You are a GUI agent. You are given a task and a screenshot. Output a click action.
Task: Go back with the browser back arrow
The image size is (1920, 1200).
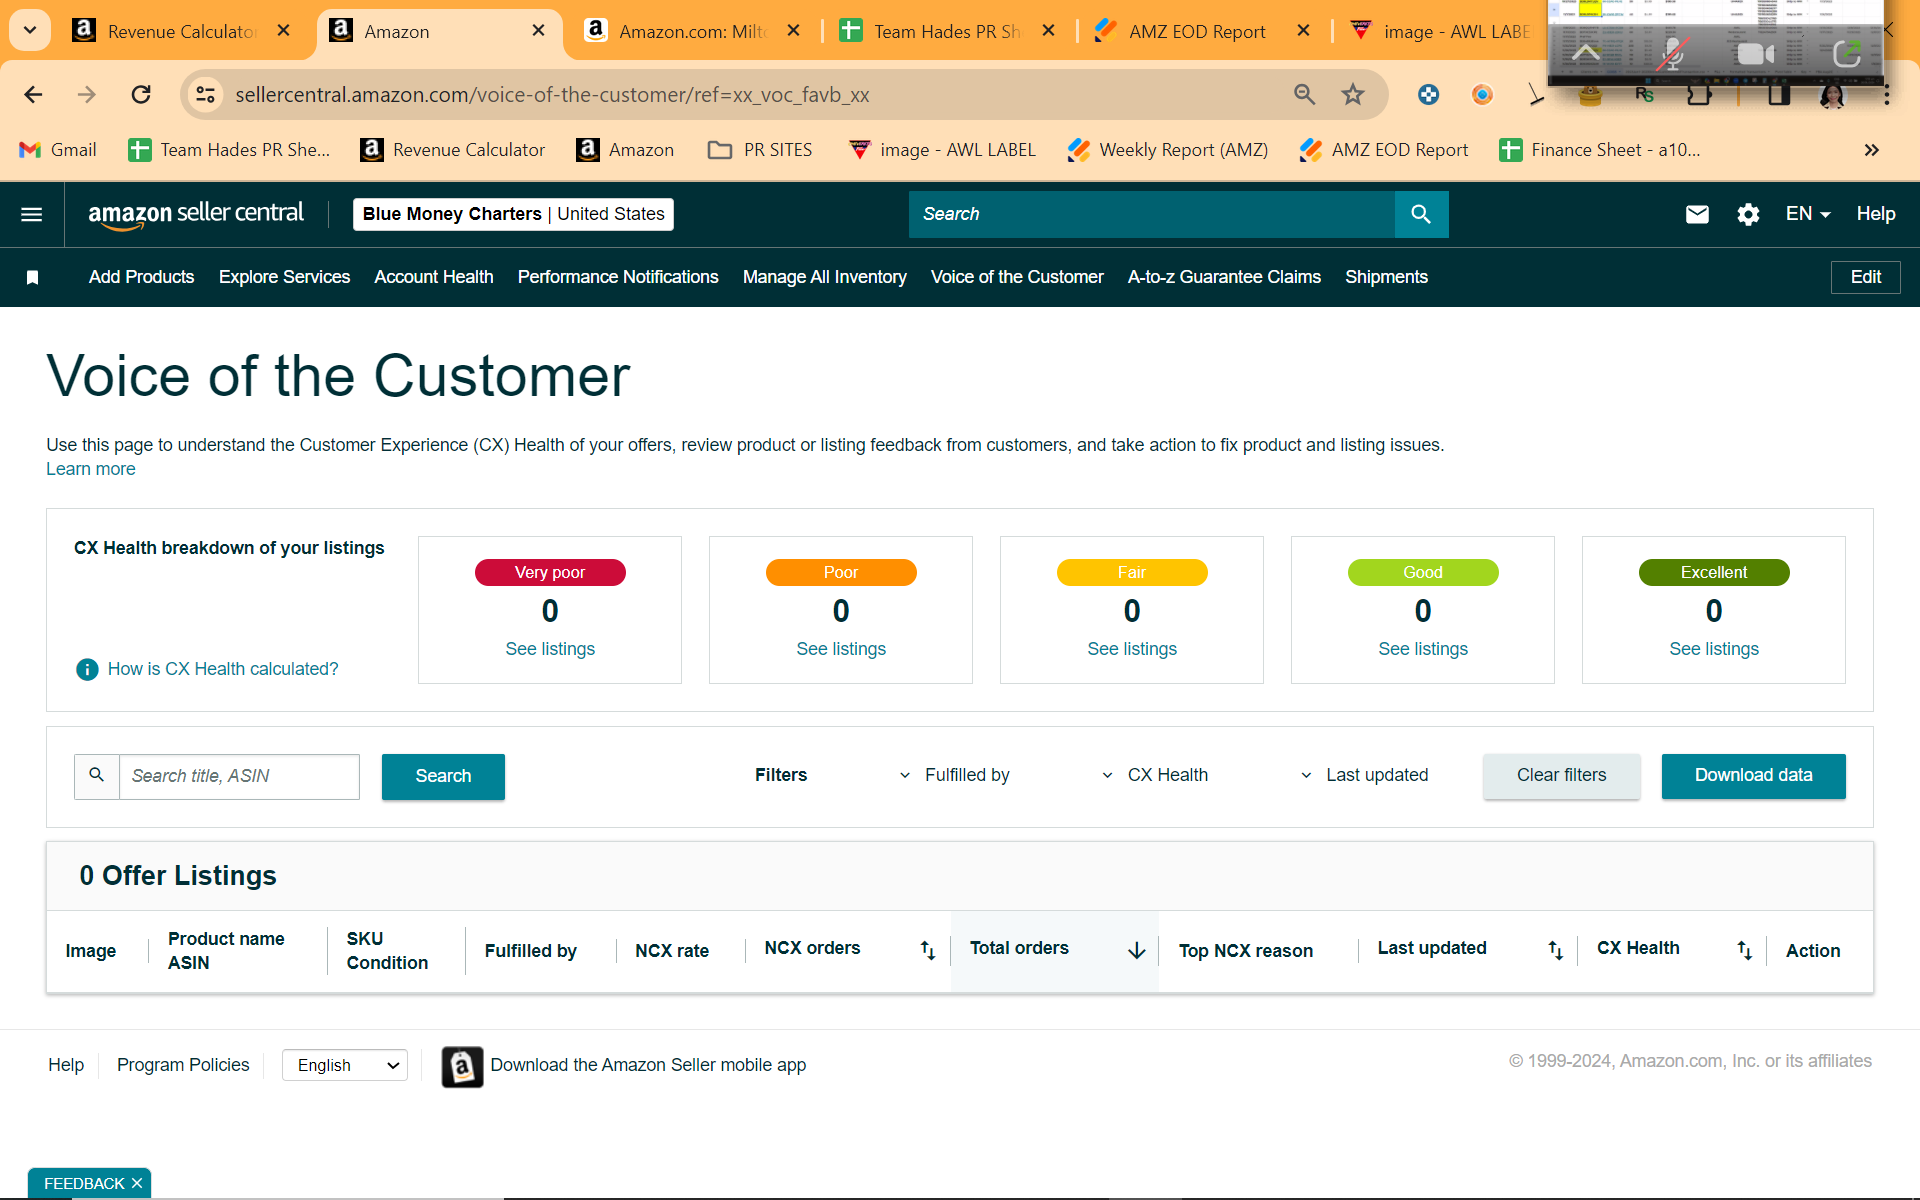click(x=33, y=95)
